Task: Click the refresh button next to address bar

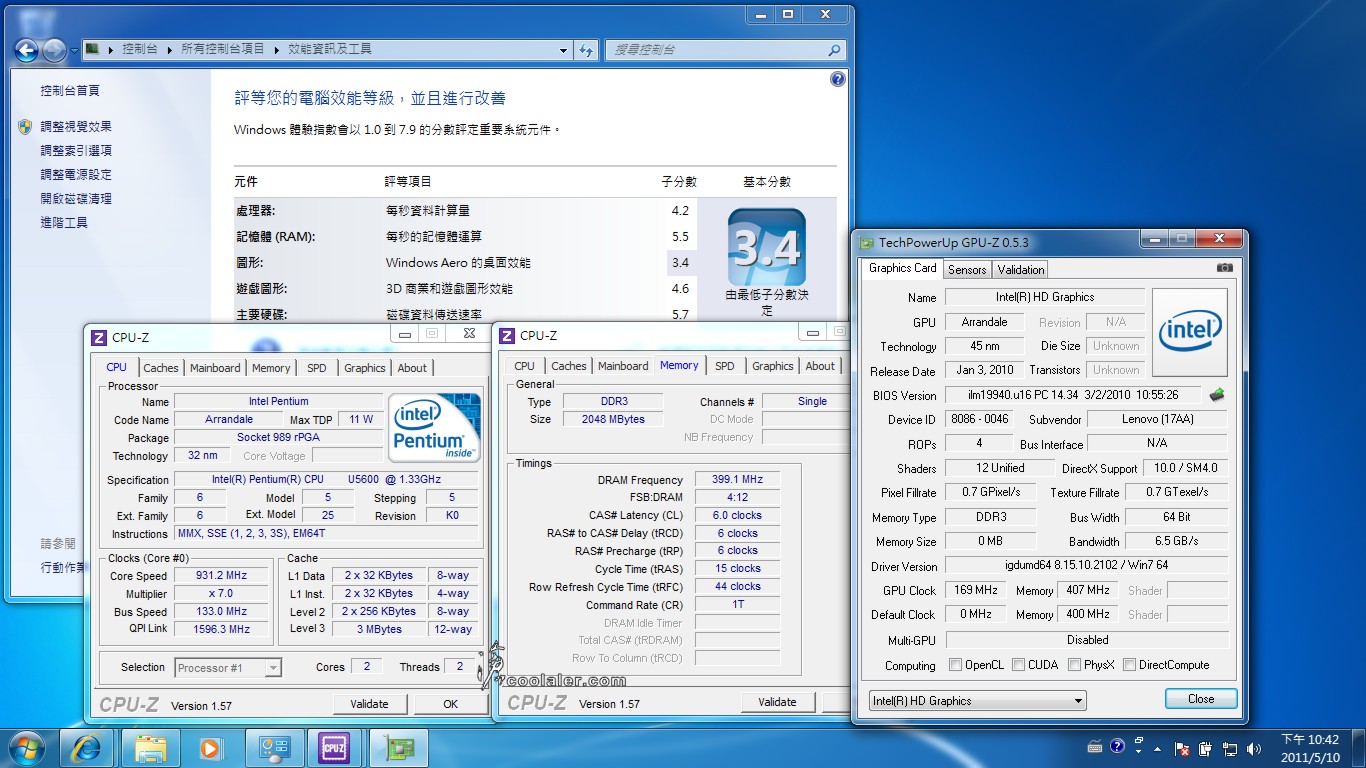Action: tap(587, 49)
